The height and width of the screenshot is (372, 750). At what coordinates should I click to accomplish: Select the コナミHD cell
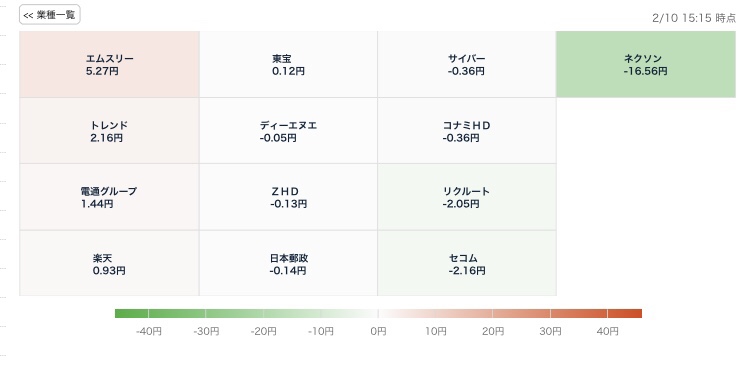pyautogui.click(x=467, y=131)
